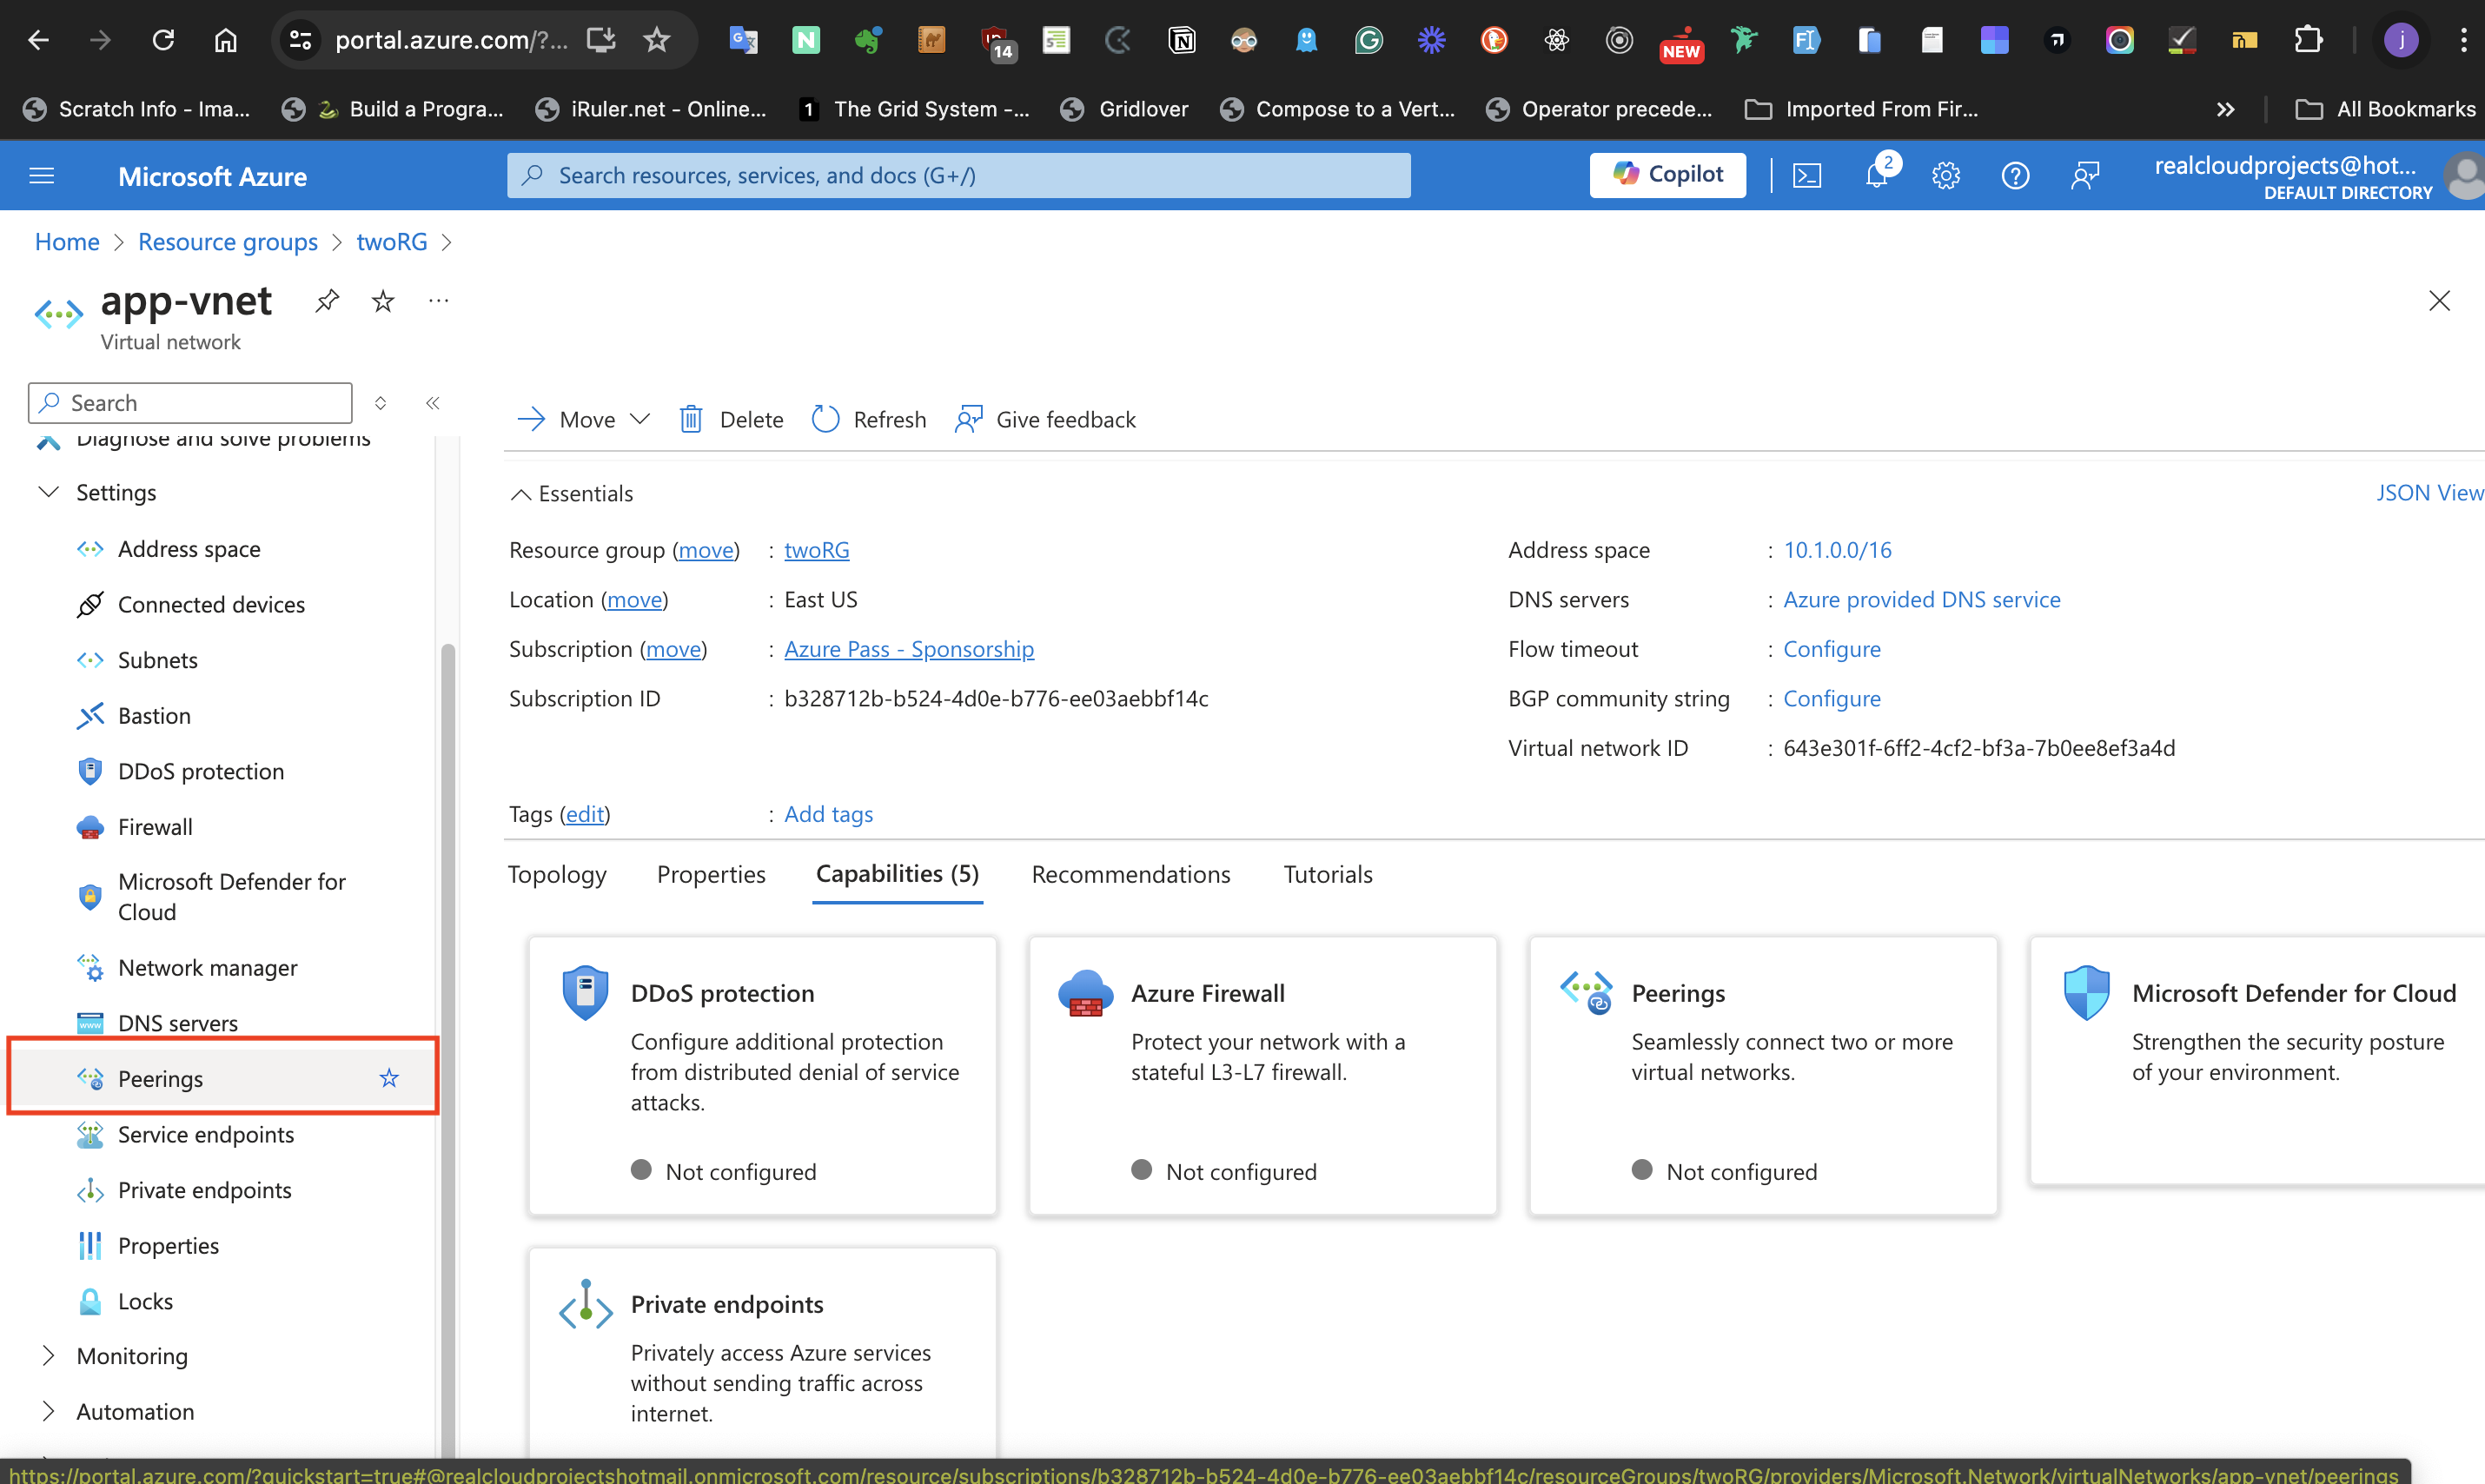This screenshot has width=2485, height=1484.
Task: Collapse the Settings menu section
Action: click(48, 492)
